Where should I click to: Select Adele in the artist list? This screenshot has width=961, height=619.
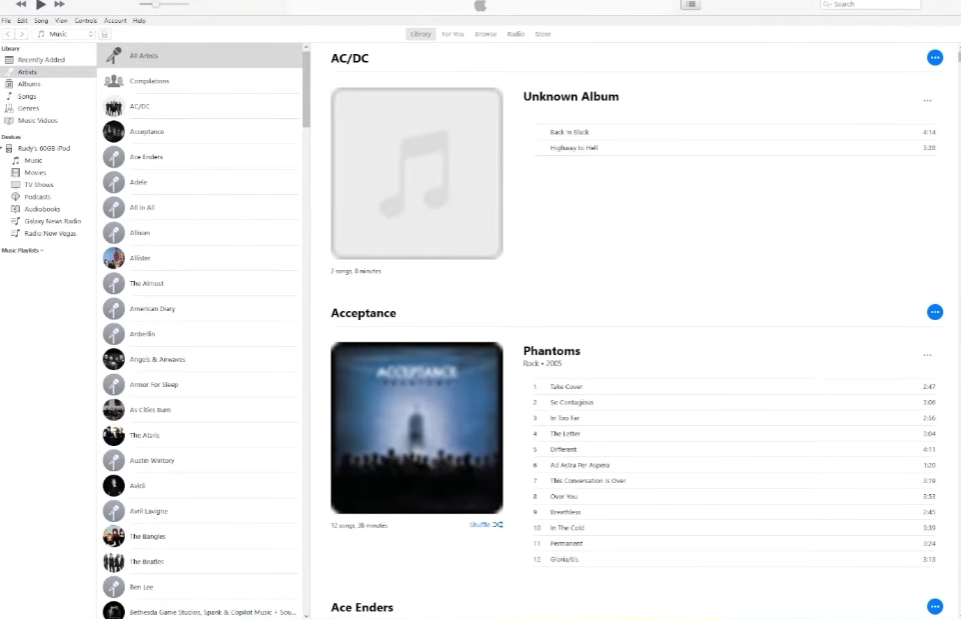[200, 182]
